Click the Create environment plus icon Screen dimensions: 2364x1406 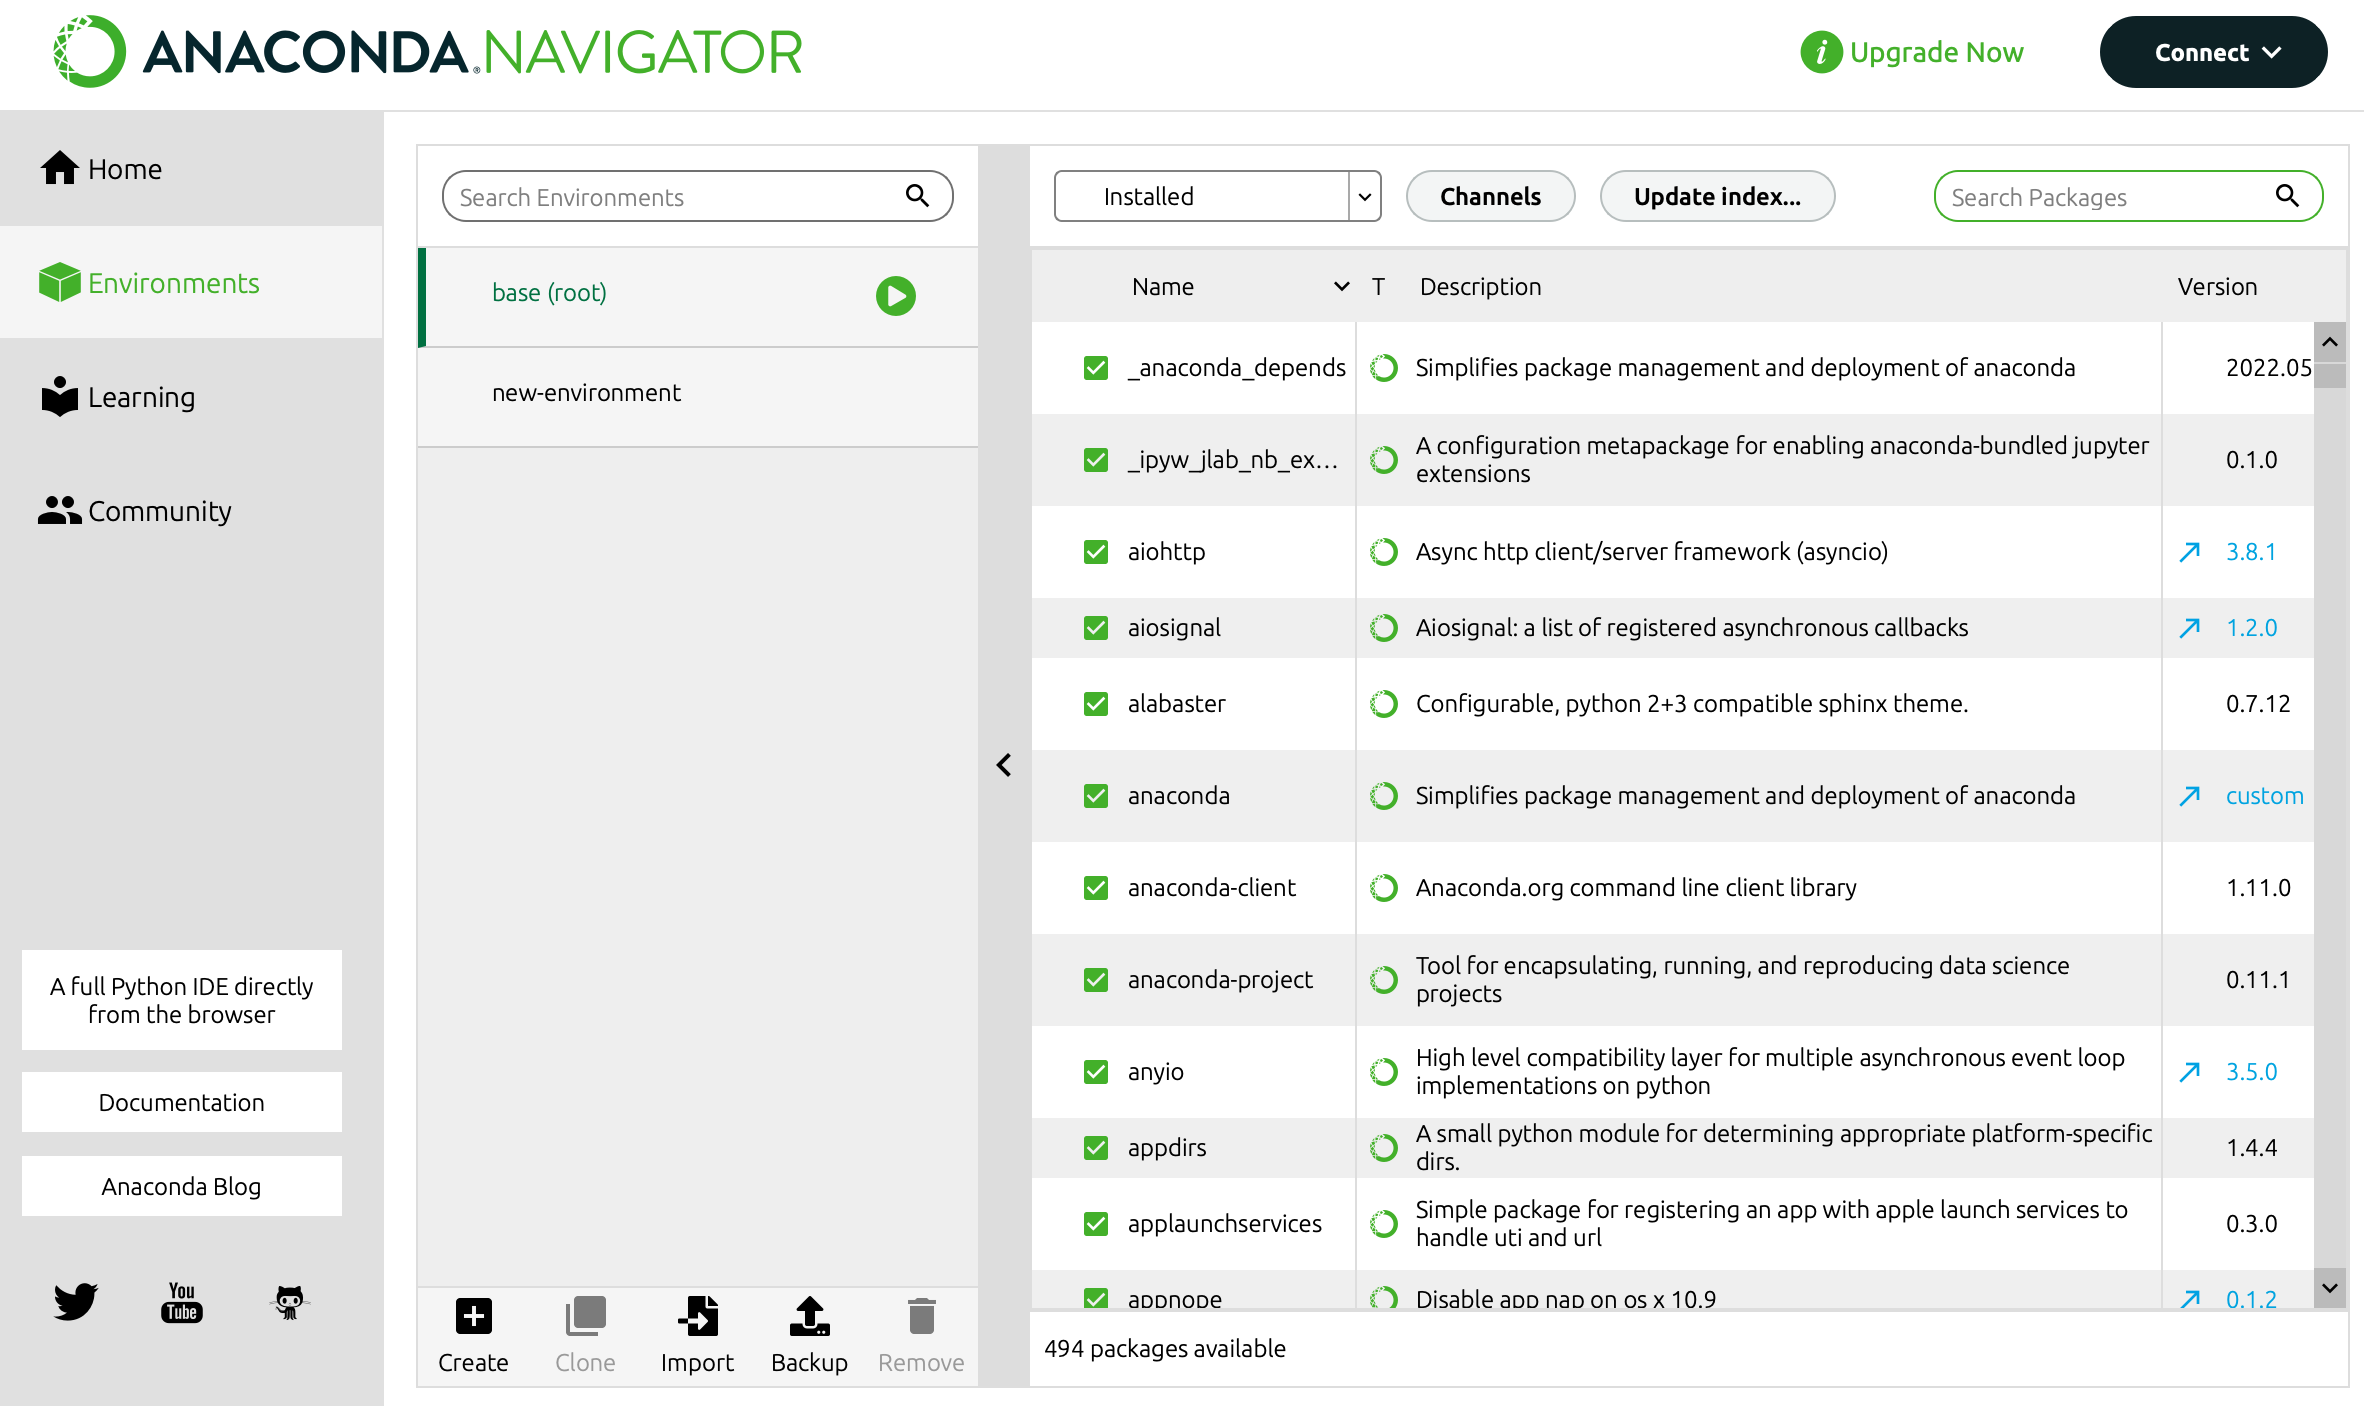pos(473,1315)
